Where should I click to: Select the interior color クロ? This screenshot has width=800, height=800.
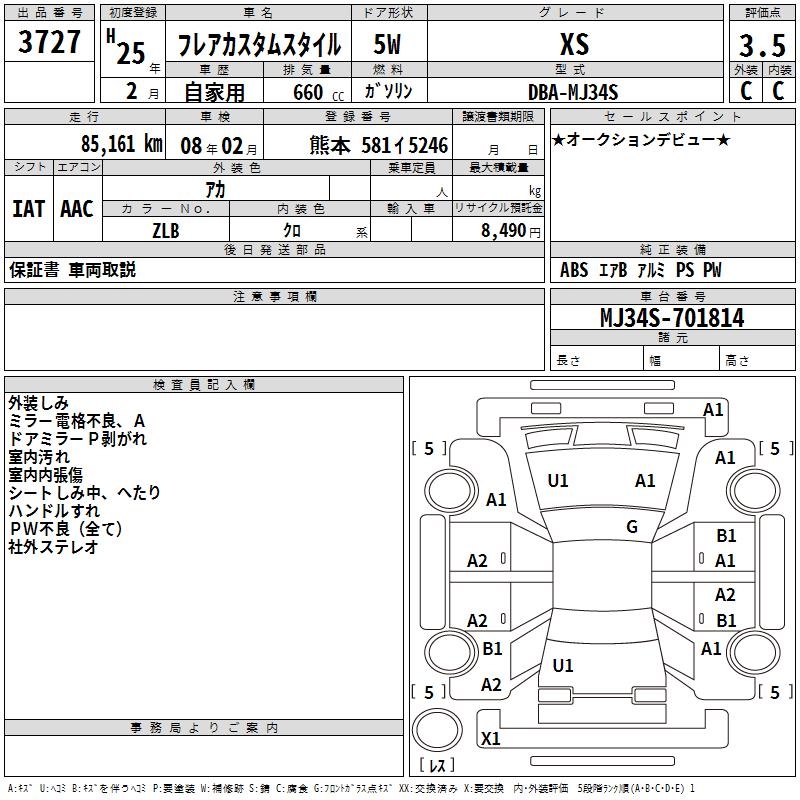point(292,231)
